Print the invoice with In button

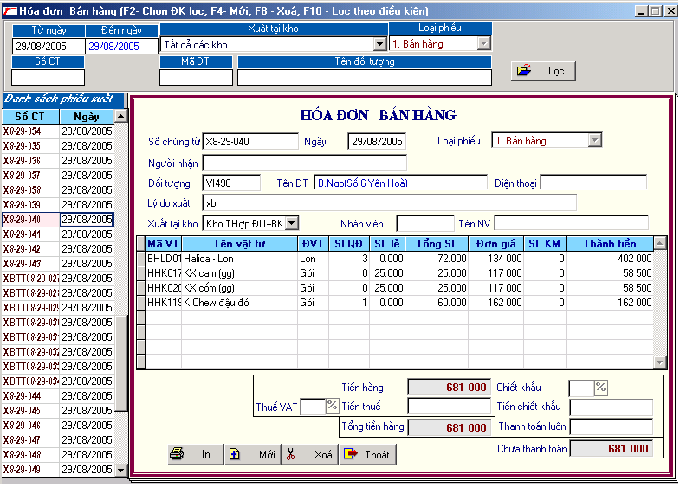(196, 455)
